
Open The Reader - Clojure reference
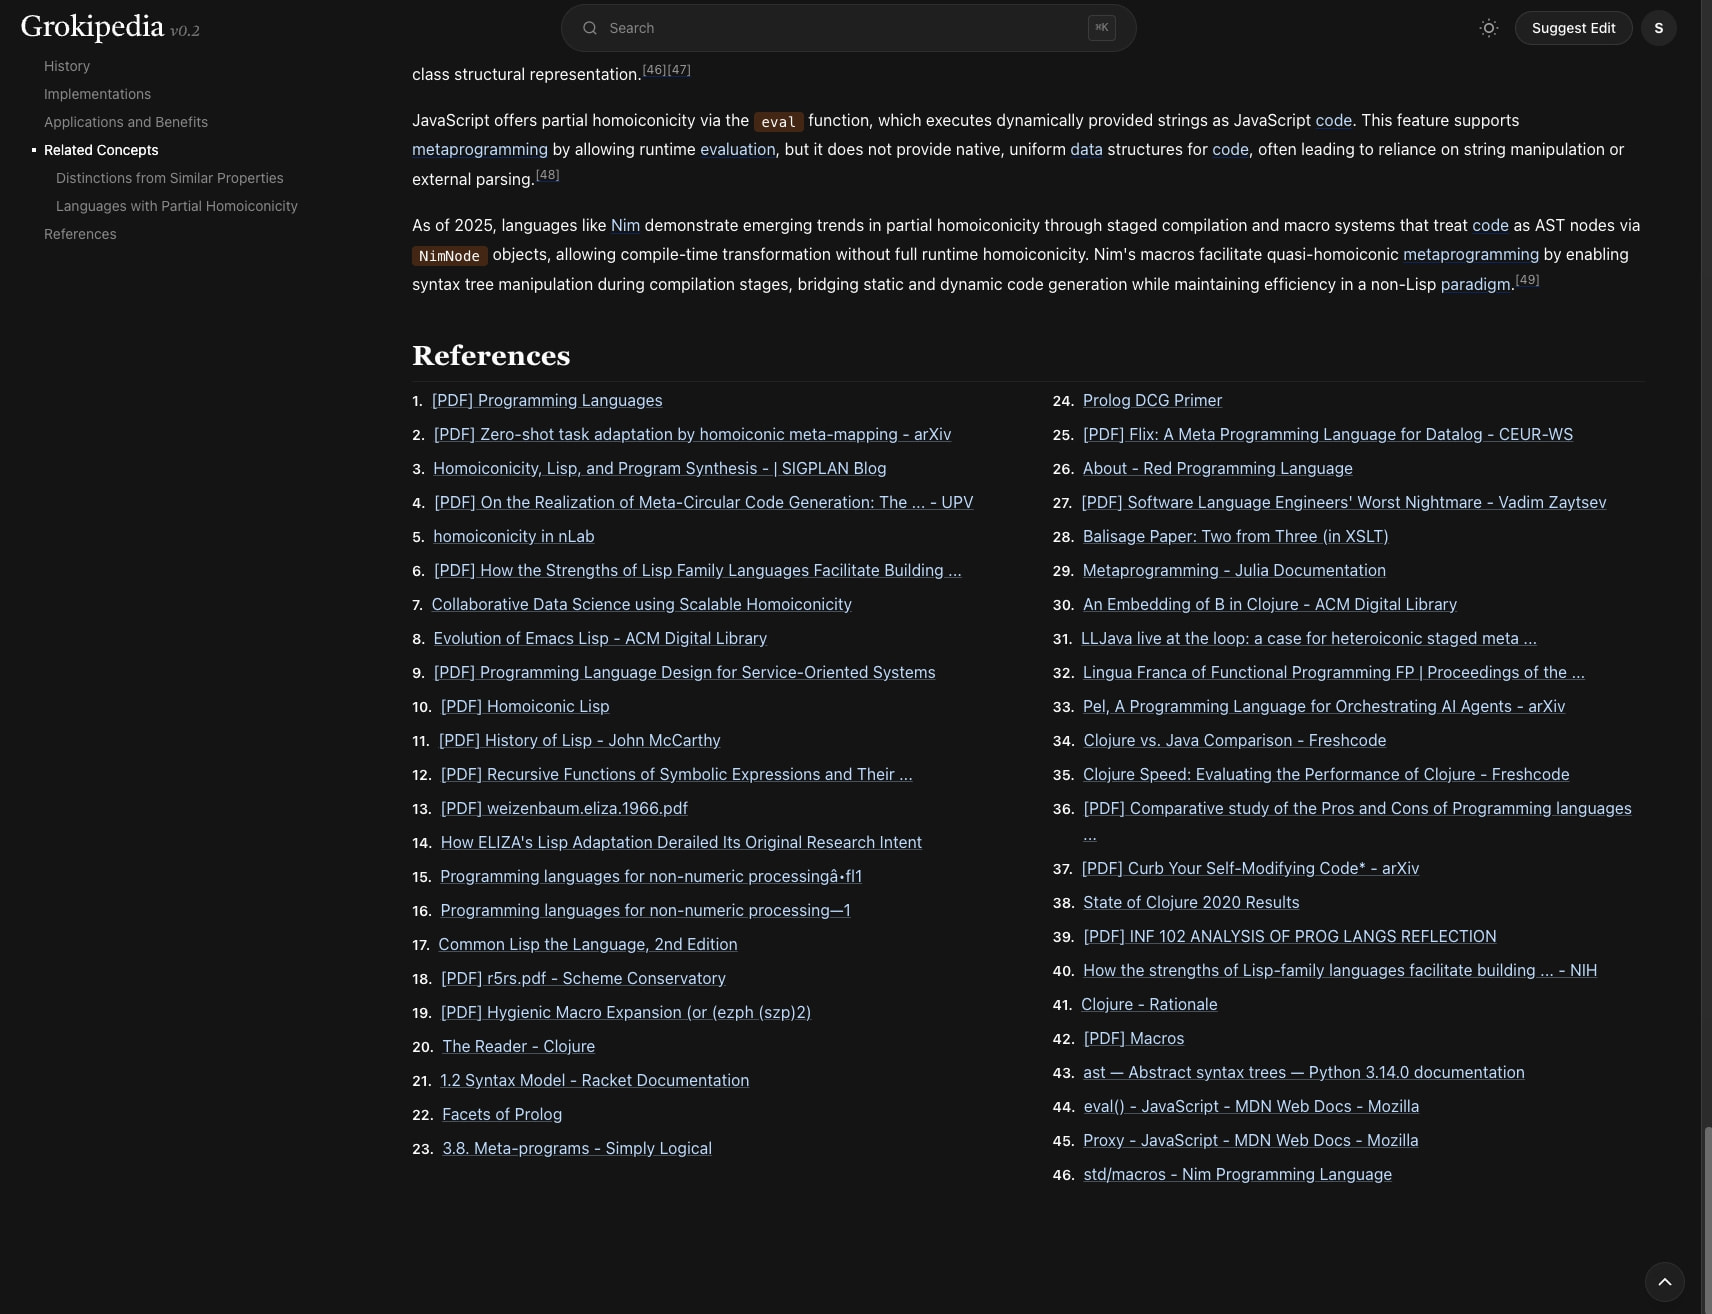point(518,1046)
